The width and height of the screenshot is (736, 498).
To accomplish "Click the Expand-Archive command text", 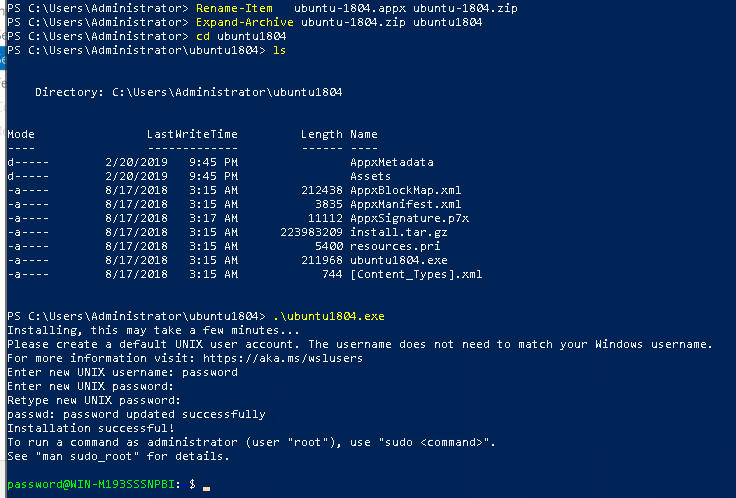I will pos(235,22).
